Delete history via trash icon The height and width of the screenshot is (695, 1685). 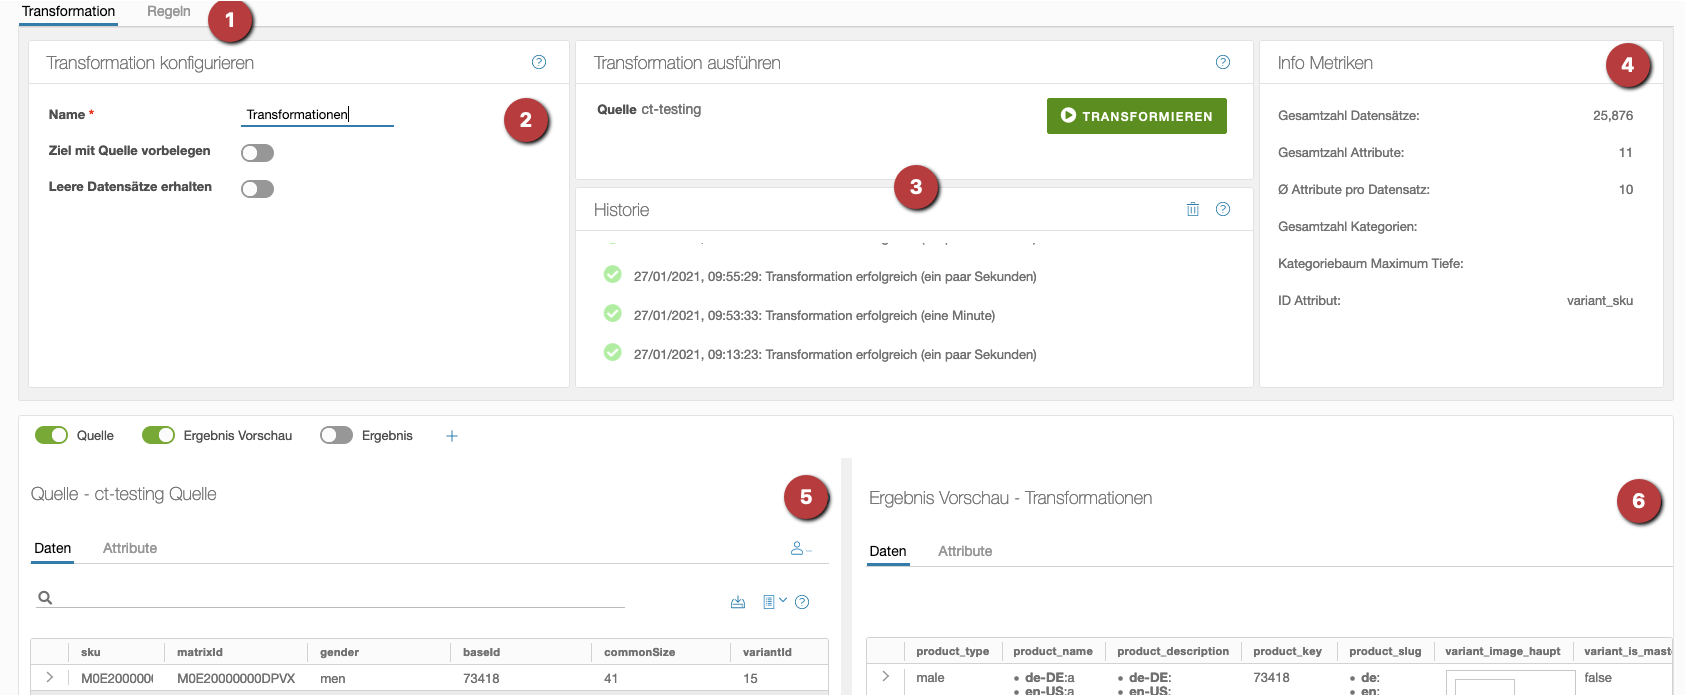click(1192, 209)
